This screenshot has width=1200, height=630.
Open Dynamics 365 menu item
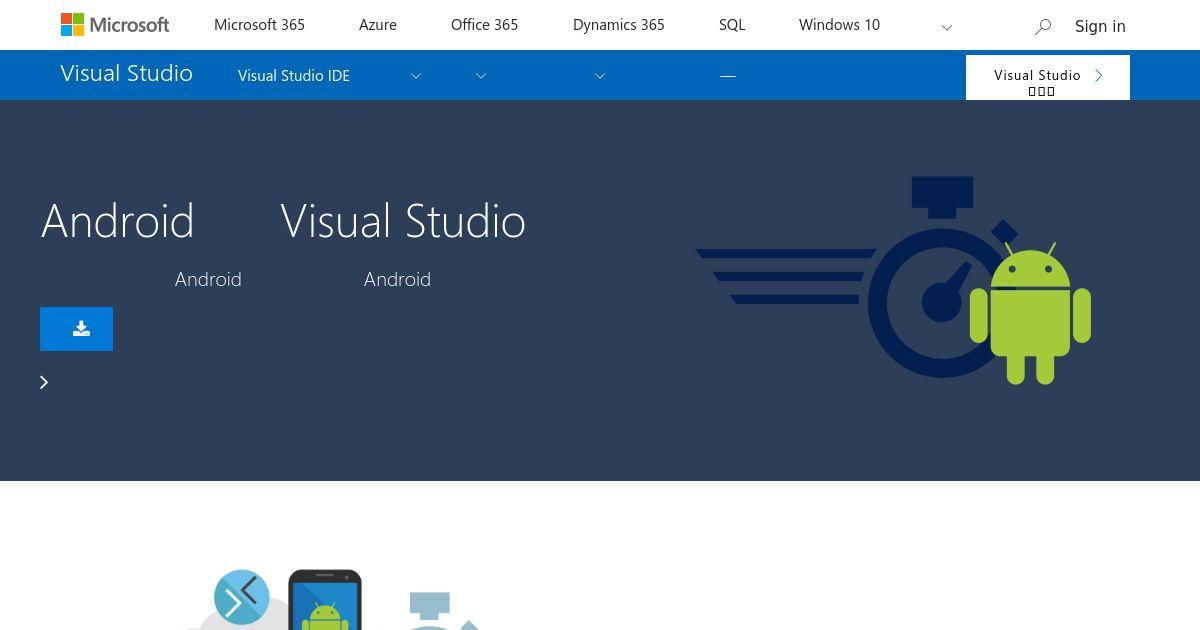coord(618,25)
